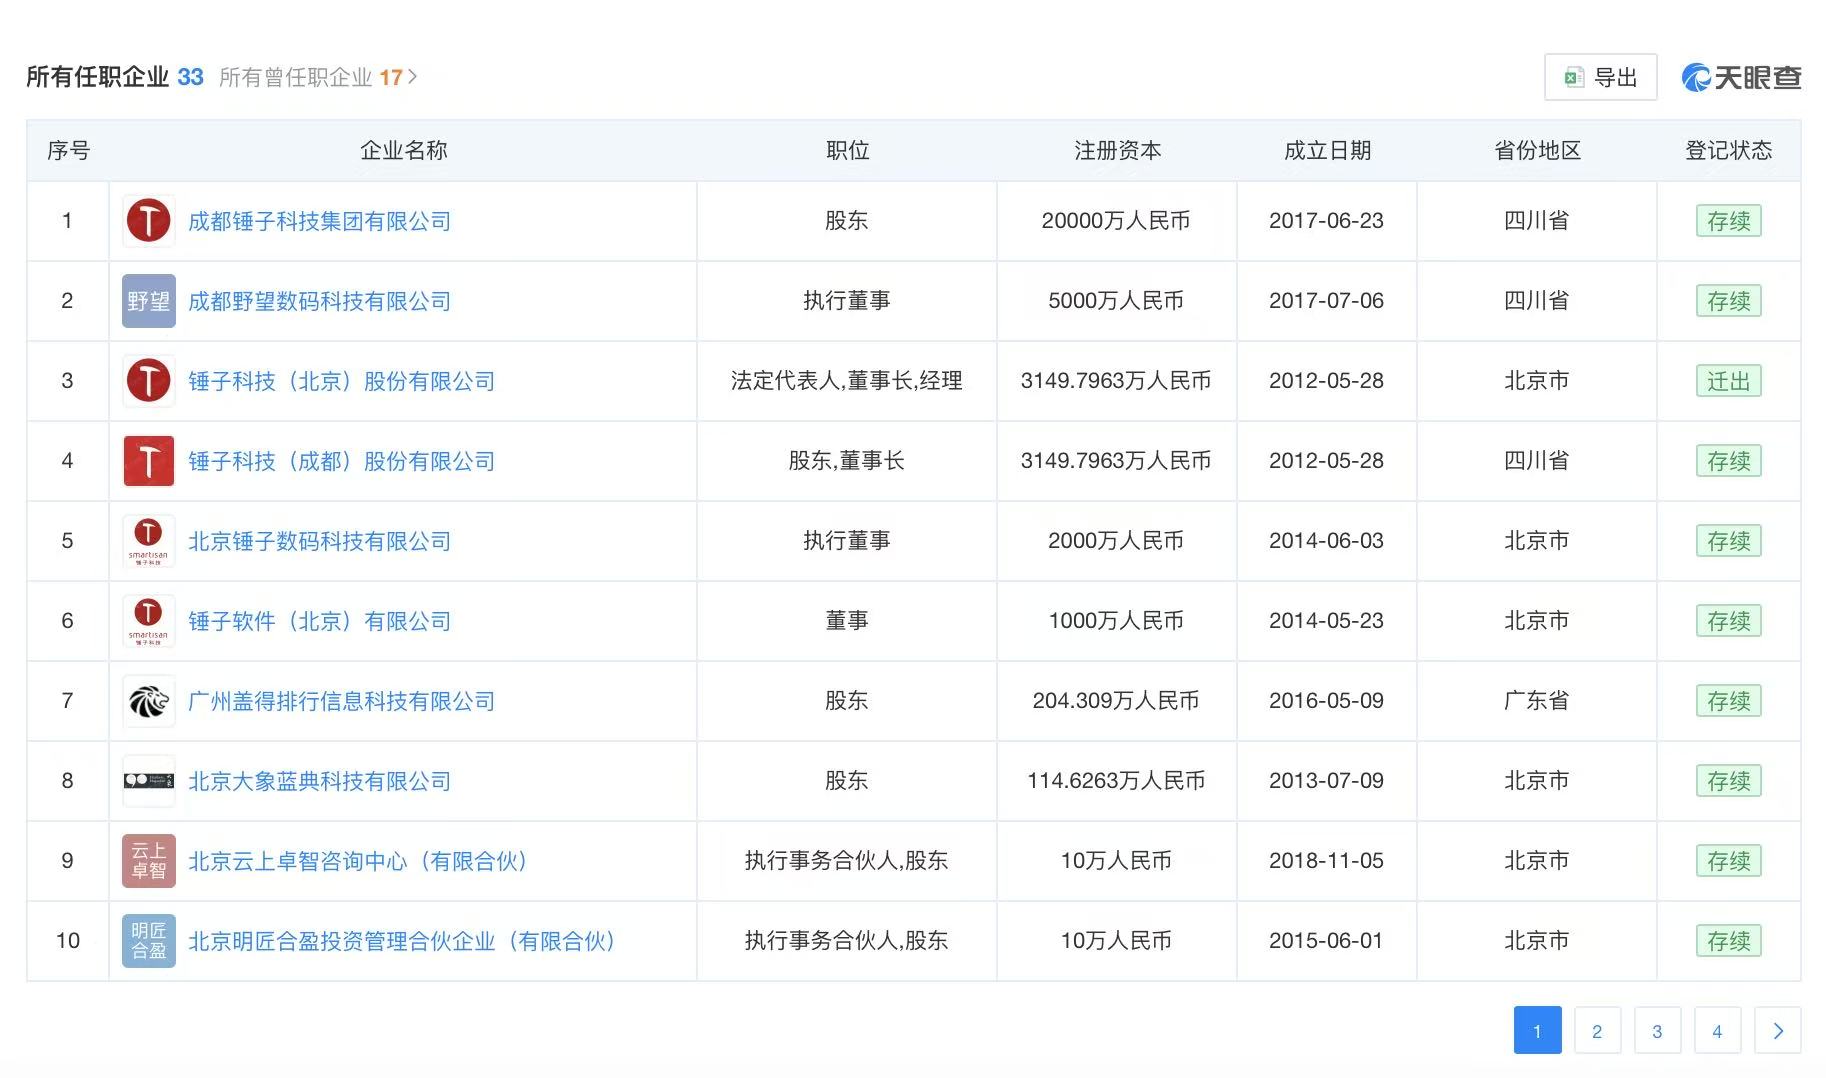Click the 序号 column header
The height and width of the screenshot is (1078, 1826).
[x=68, y=151]
